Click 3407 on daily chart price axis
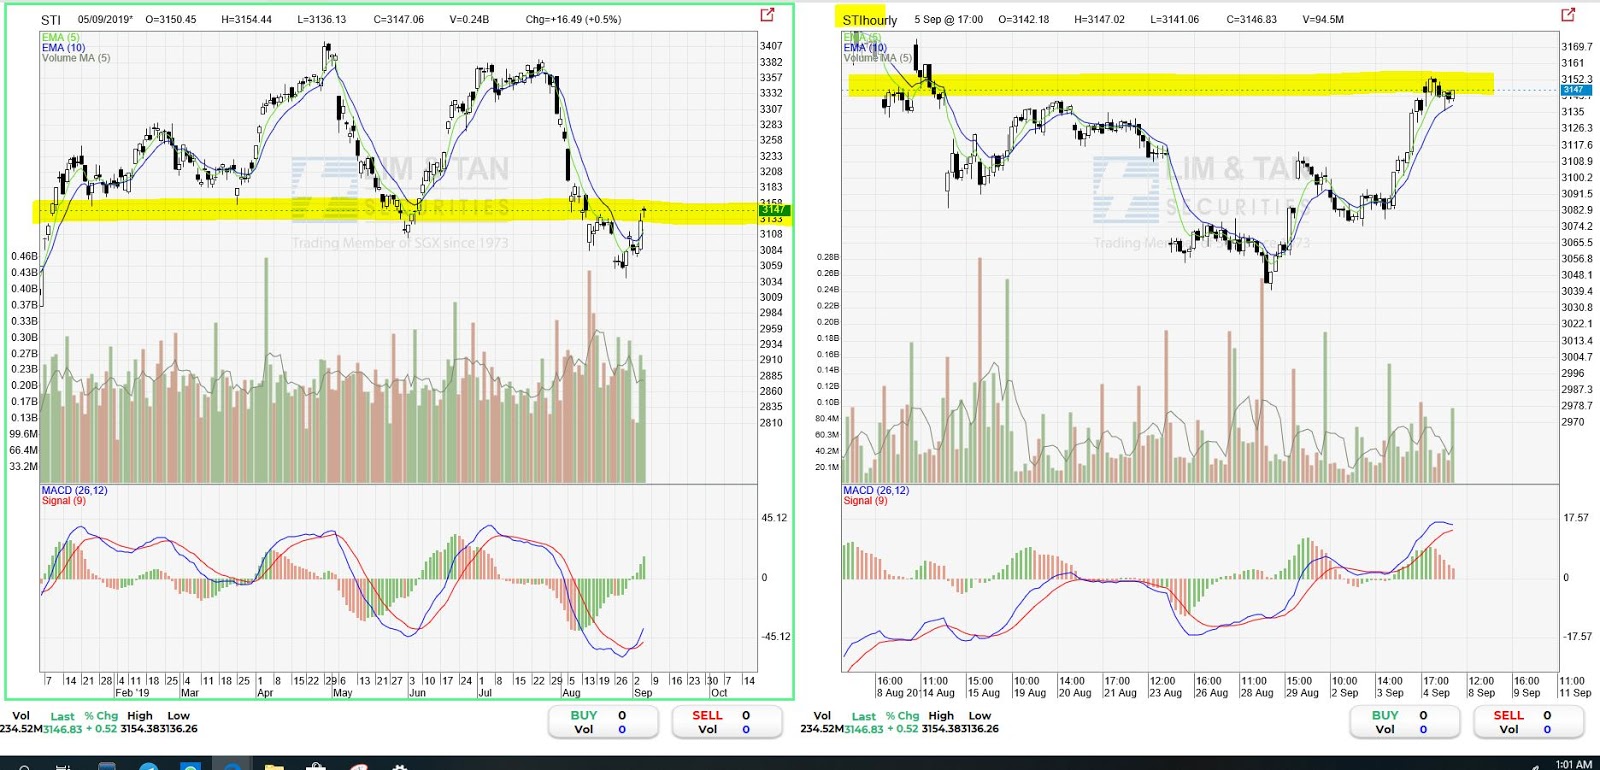Viewport: 1600px width, 770px height. [771, 46]
